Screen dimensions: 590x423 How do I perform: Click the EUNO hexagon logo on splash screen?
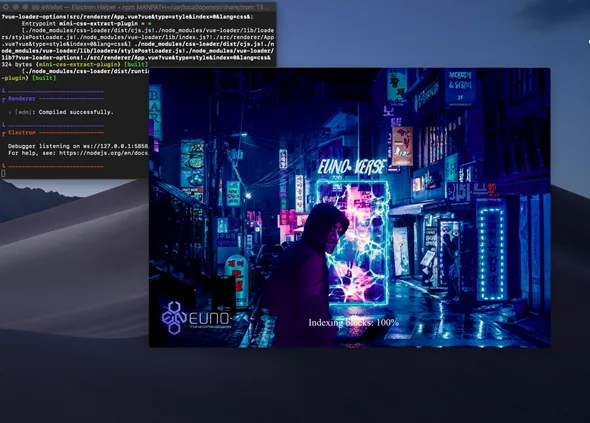(x=174, y=318)
